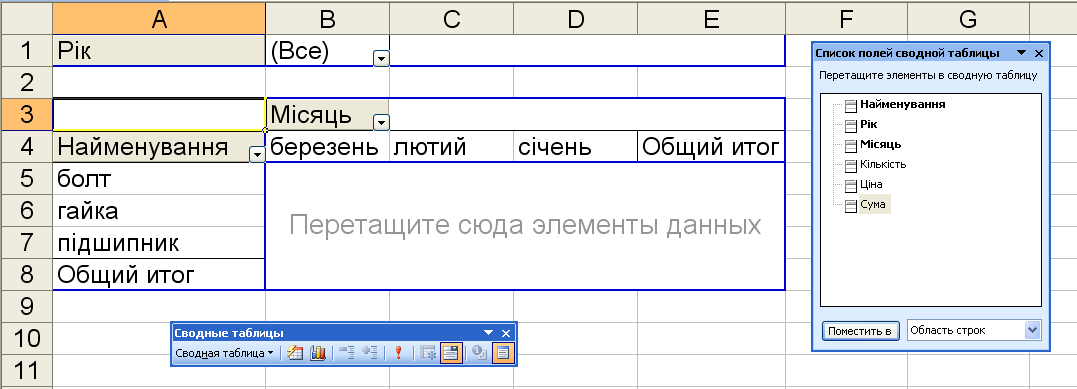Click the підшипник row cell
The width and height of the screenshot is (1077, 389).
point(159,243)
